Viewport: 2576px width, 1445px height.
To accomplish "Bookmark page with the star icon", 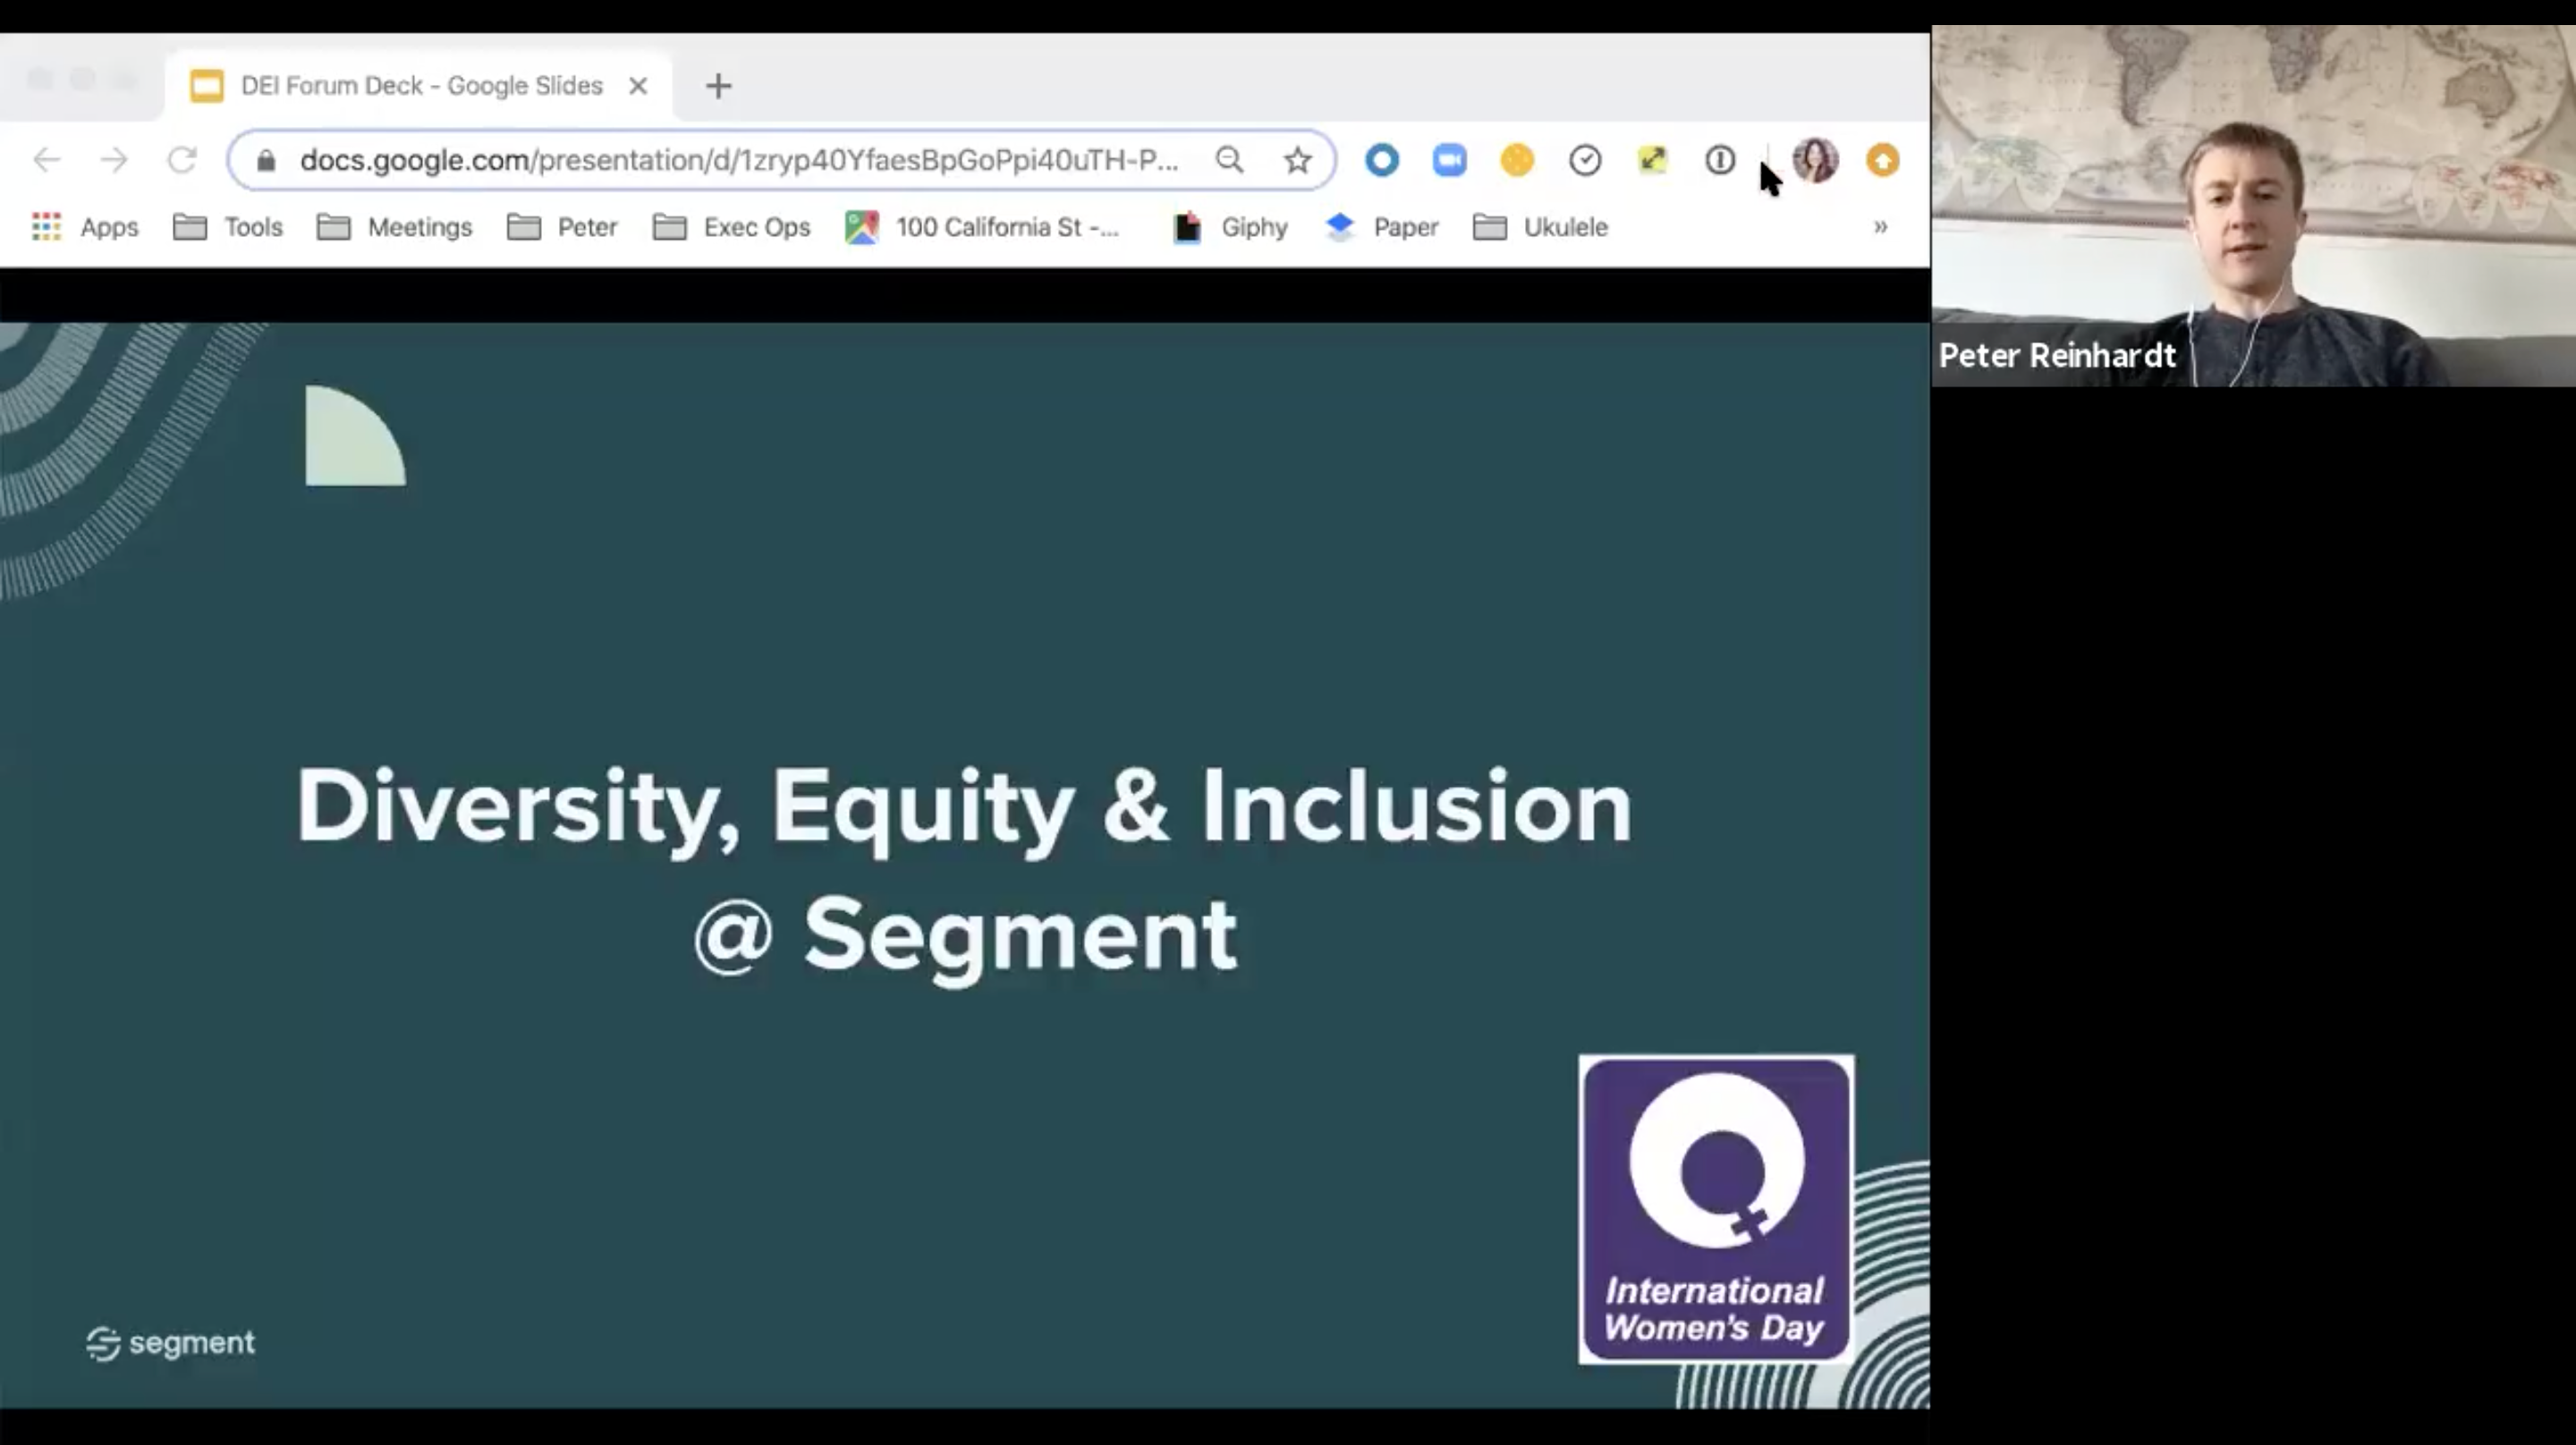I will [1297, 160].
